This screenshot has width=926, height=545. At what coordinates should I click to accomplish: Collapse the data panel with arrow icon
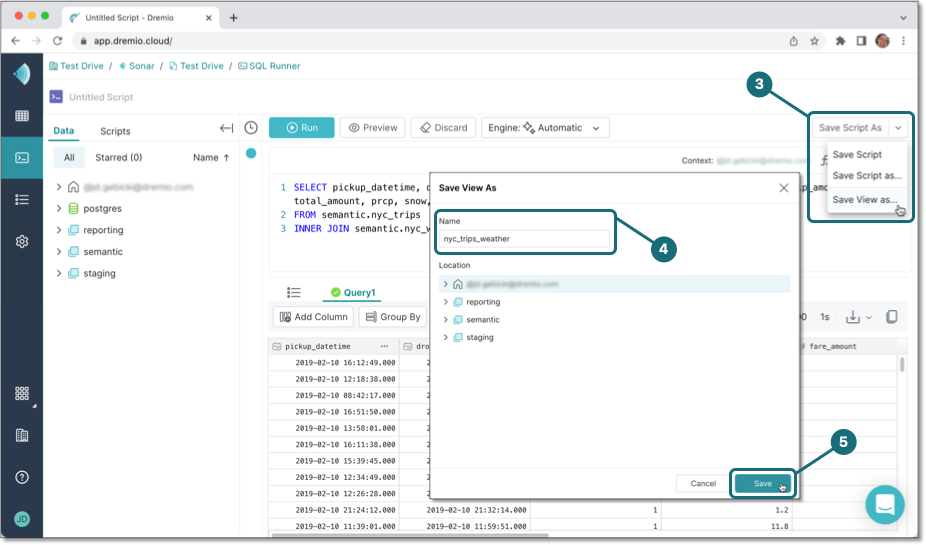coord(226,128)
